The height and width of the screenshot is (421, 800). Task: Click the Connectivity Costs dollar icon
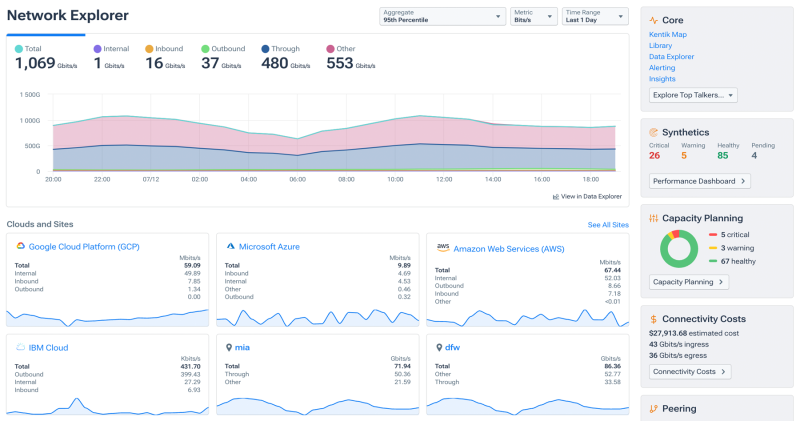click(x=654, y=319)
